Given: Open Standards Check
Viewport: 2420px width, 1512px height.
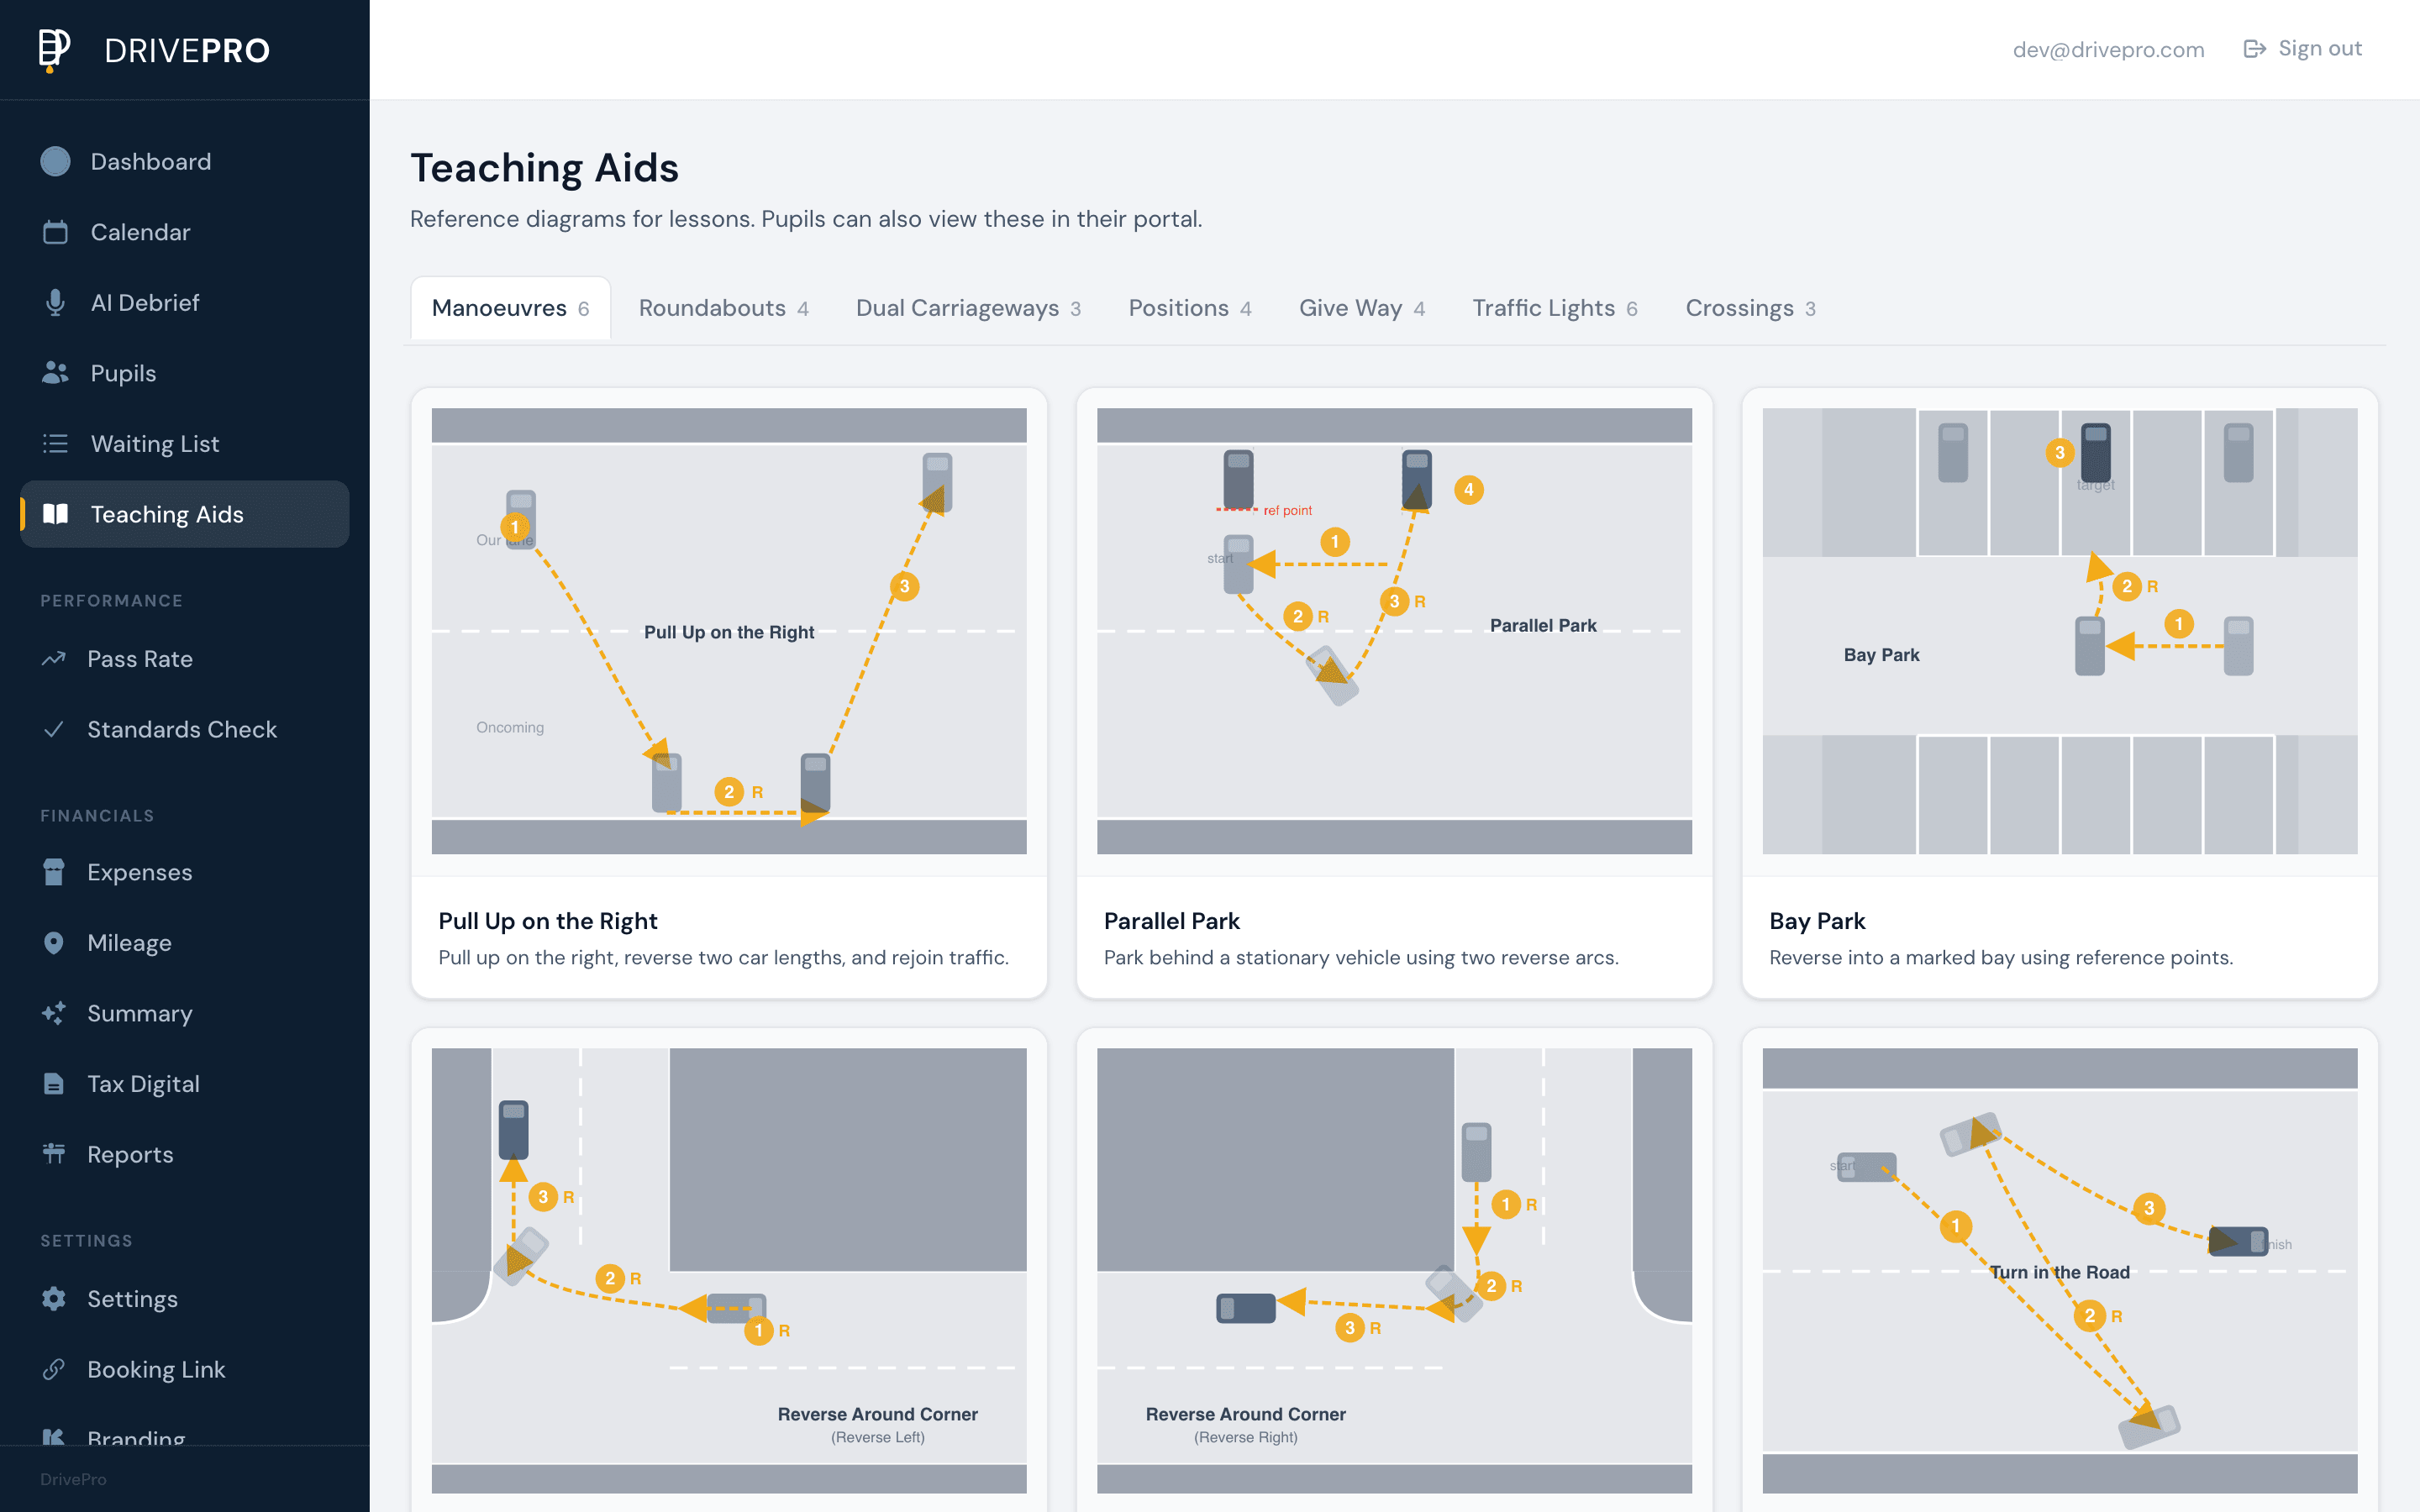Looking at the screenshot, I should pos(182,729).
